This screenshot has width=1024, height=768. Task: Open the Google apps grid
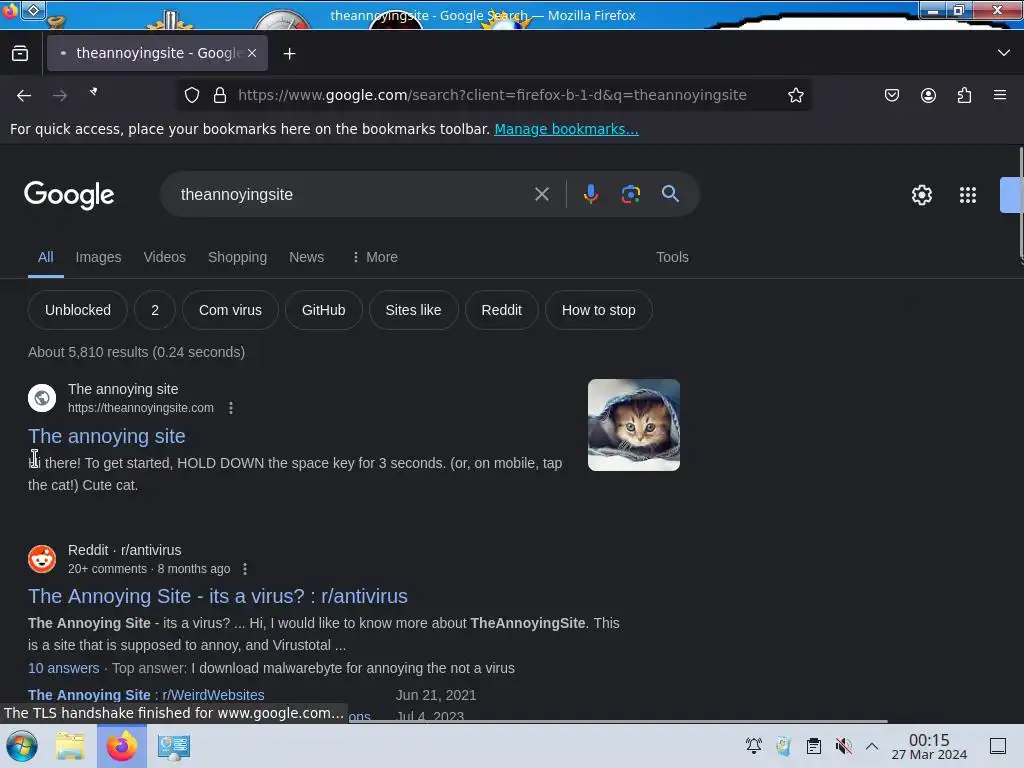point(968,195)
